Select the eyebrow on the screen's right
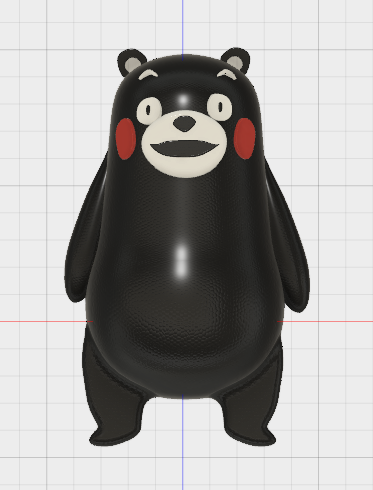The height and width of the screenshot is (490, 373). 227,74
